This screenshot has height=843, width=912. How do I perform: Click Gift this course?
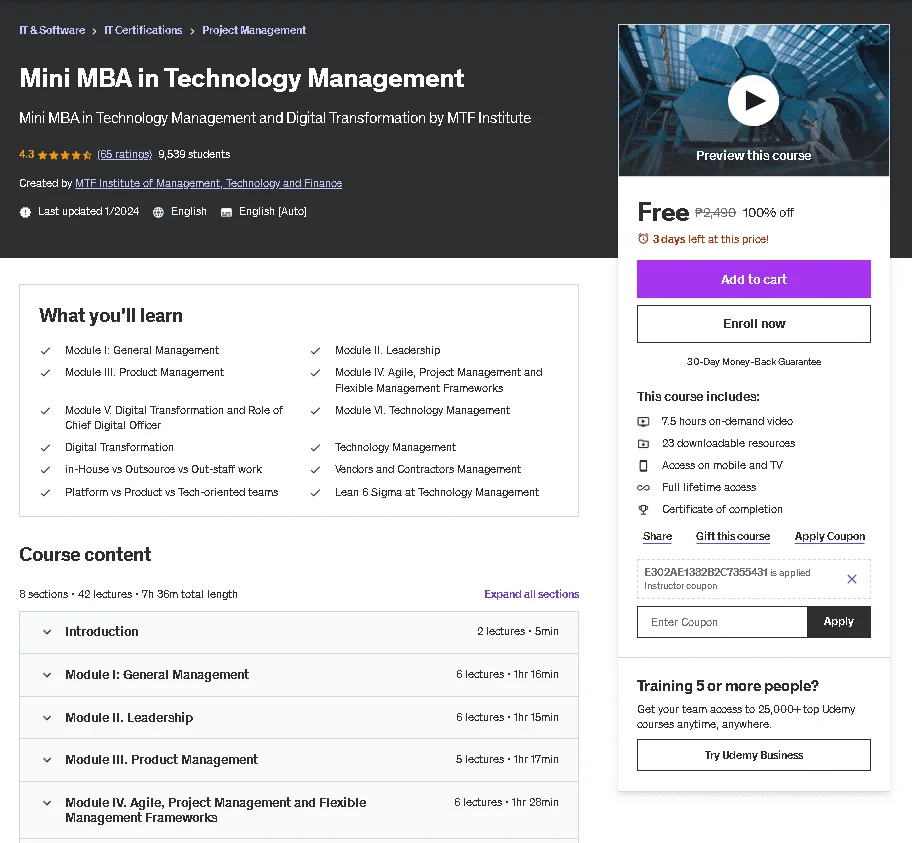point(733,536)
